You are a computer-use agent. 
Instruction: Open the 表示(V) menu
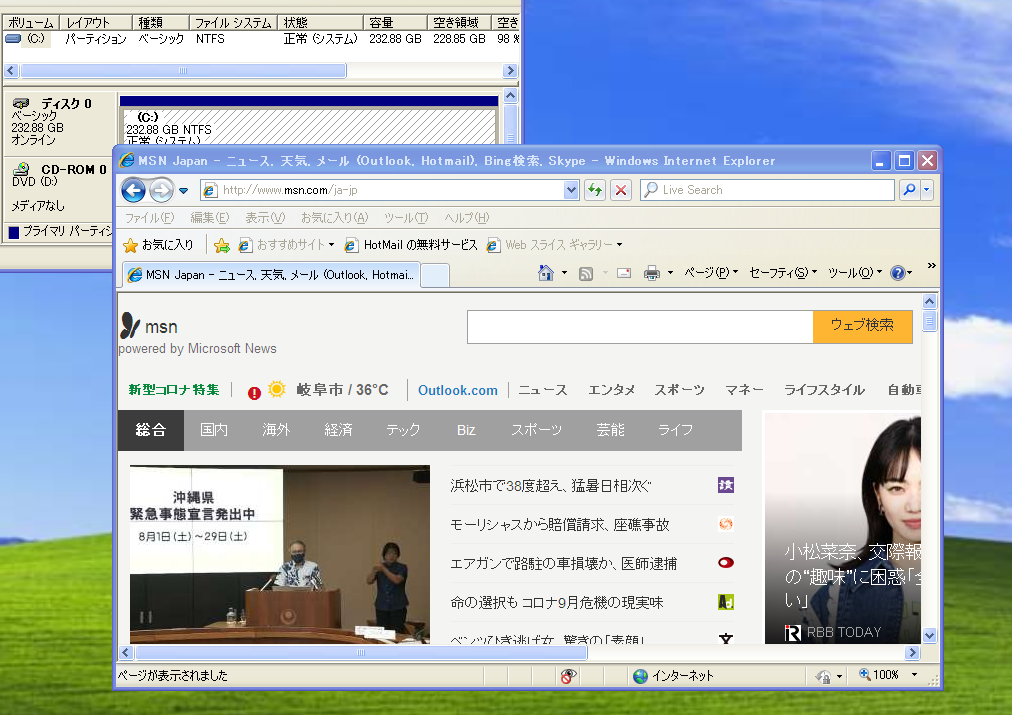tap(265, 217)
